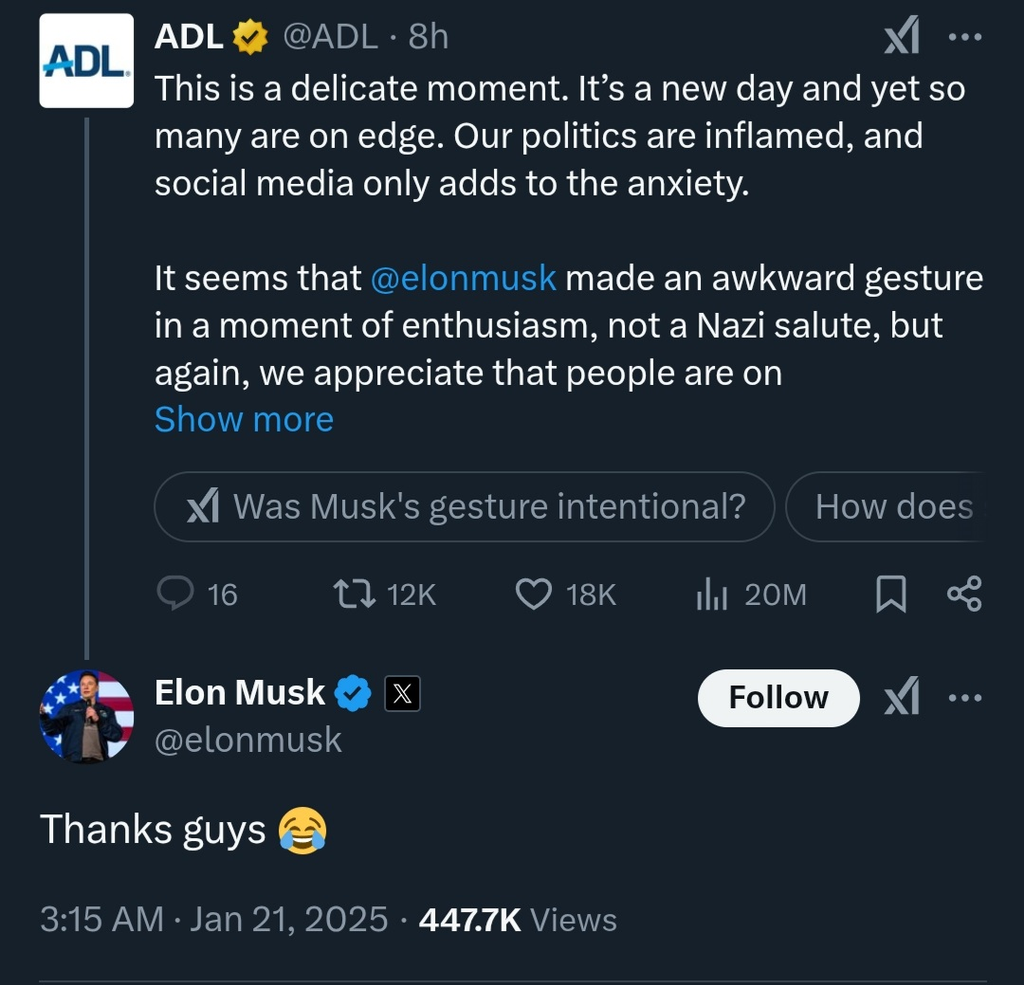Select the "How does" Grok suggestion chip

pos(890,507)
